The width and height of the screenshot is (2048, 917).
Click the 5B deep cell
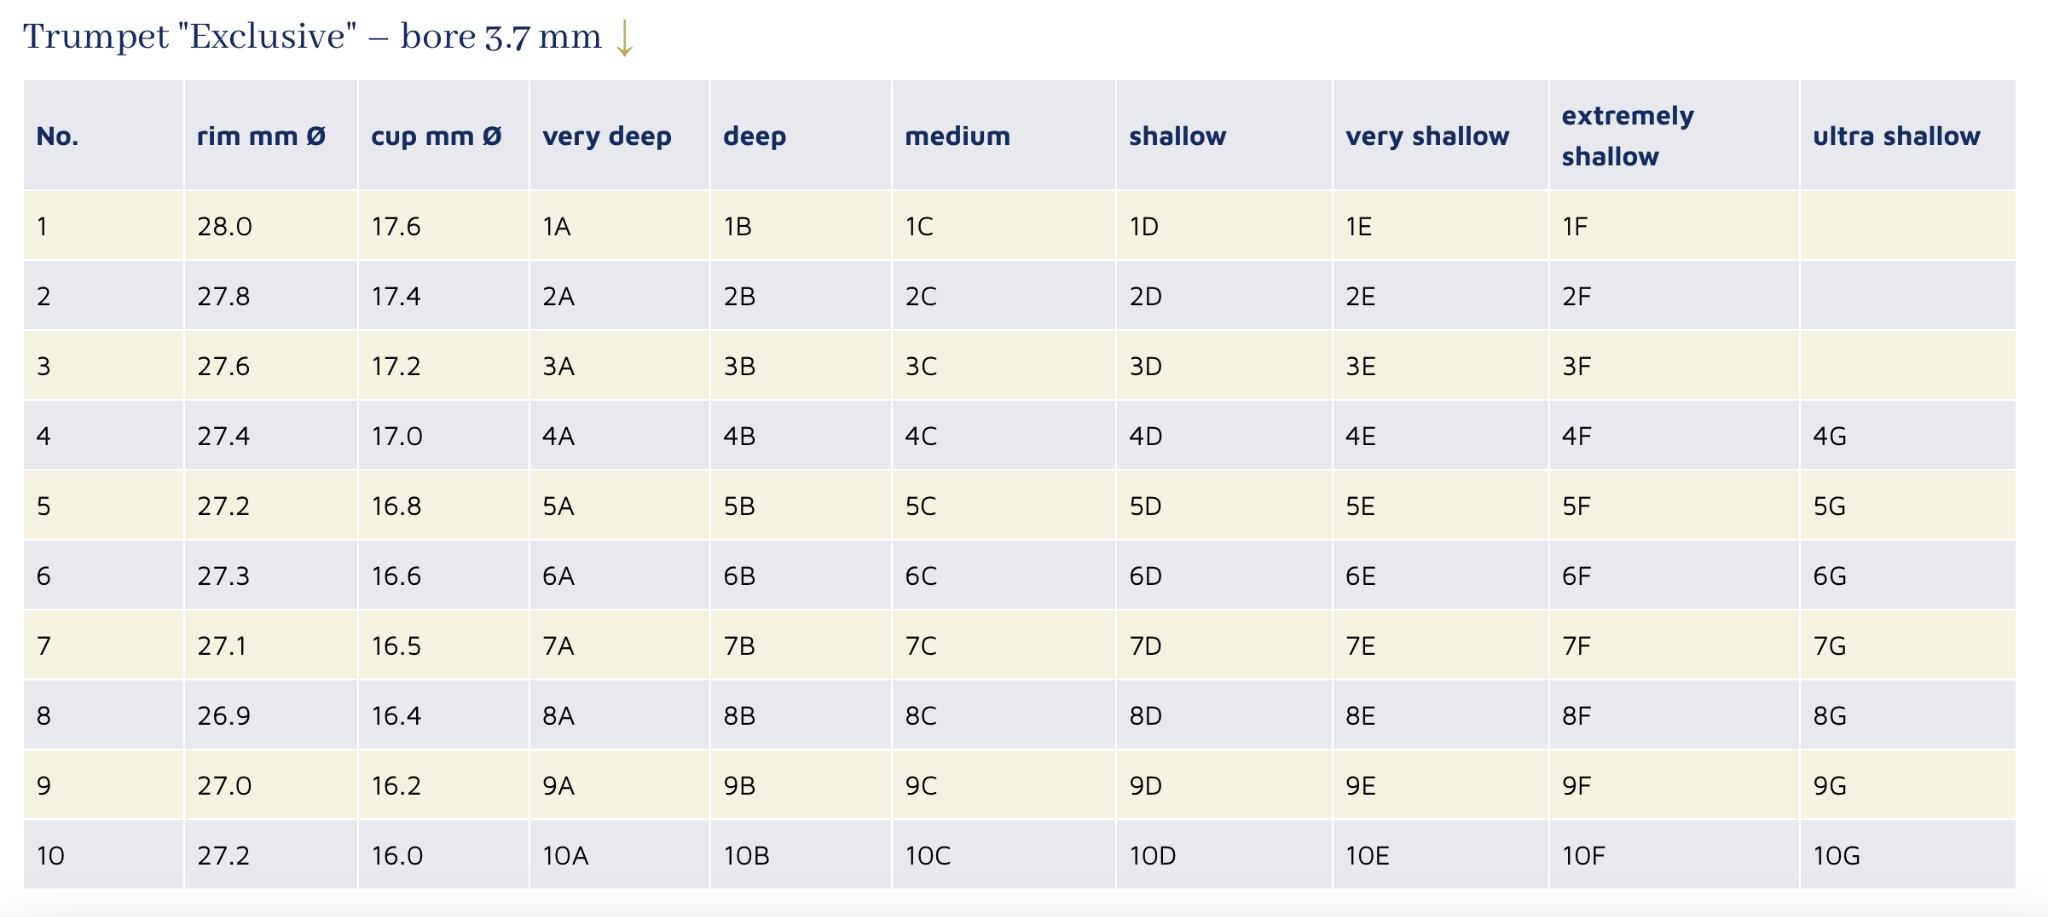(x=739, y=507)
